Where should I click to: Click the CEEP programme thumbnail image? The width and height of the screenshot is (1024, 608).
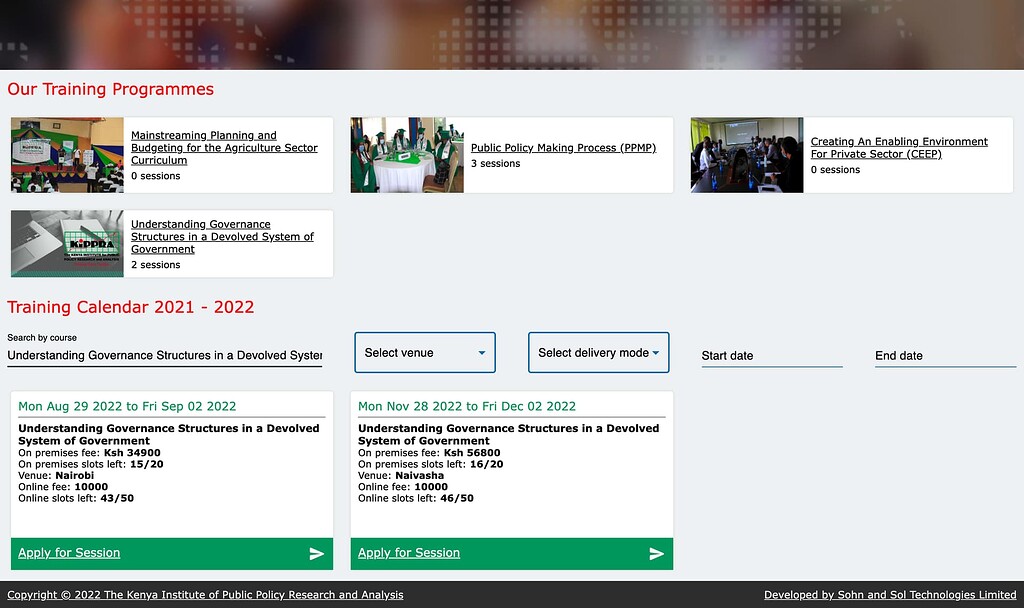tap(746, 155)
